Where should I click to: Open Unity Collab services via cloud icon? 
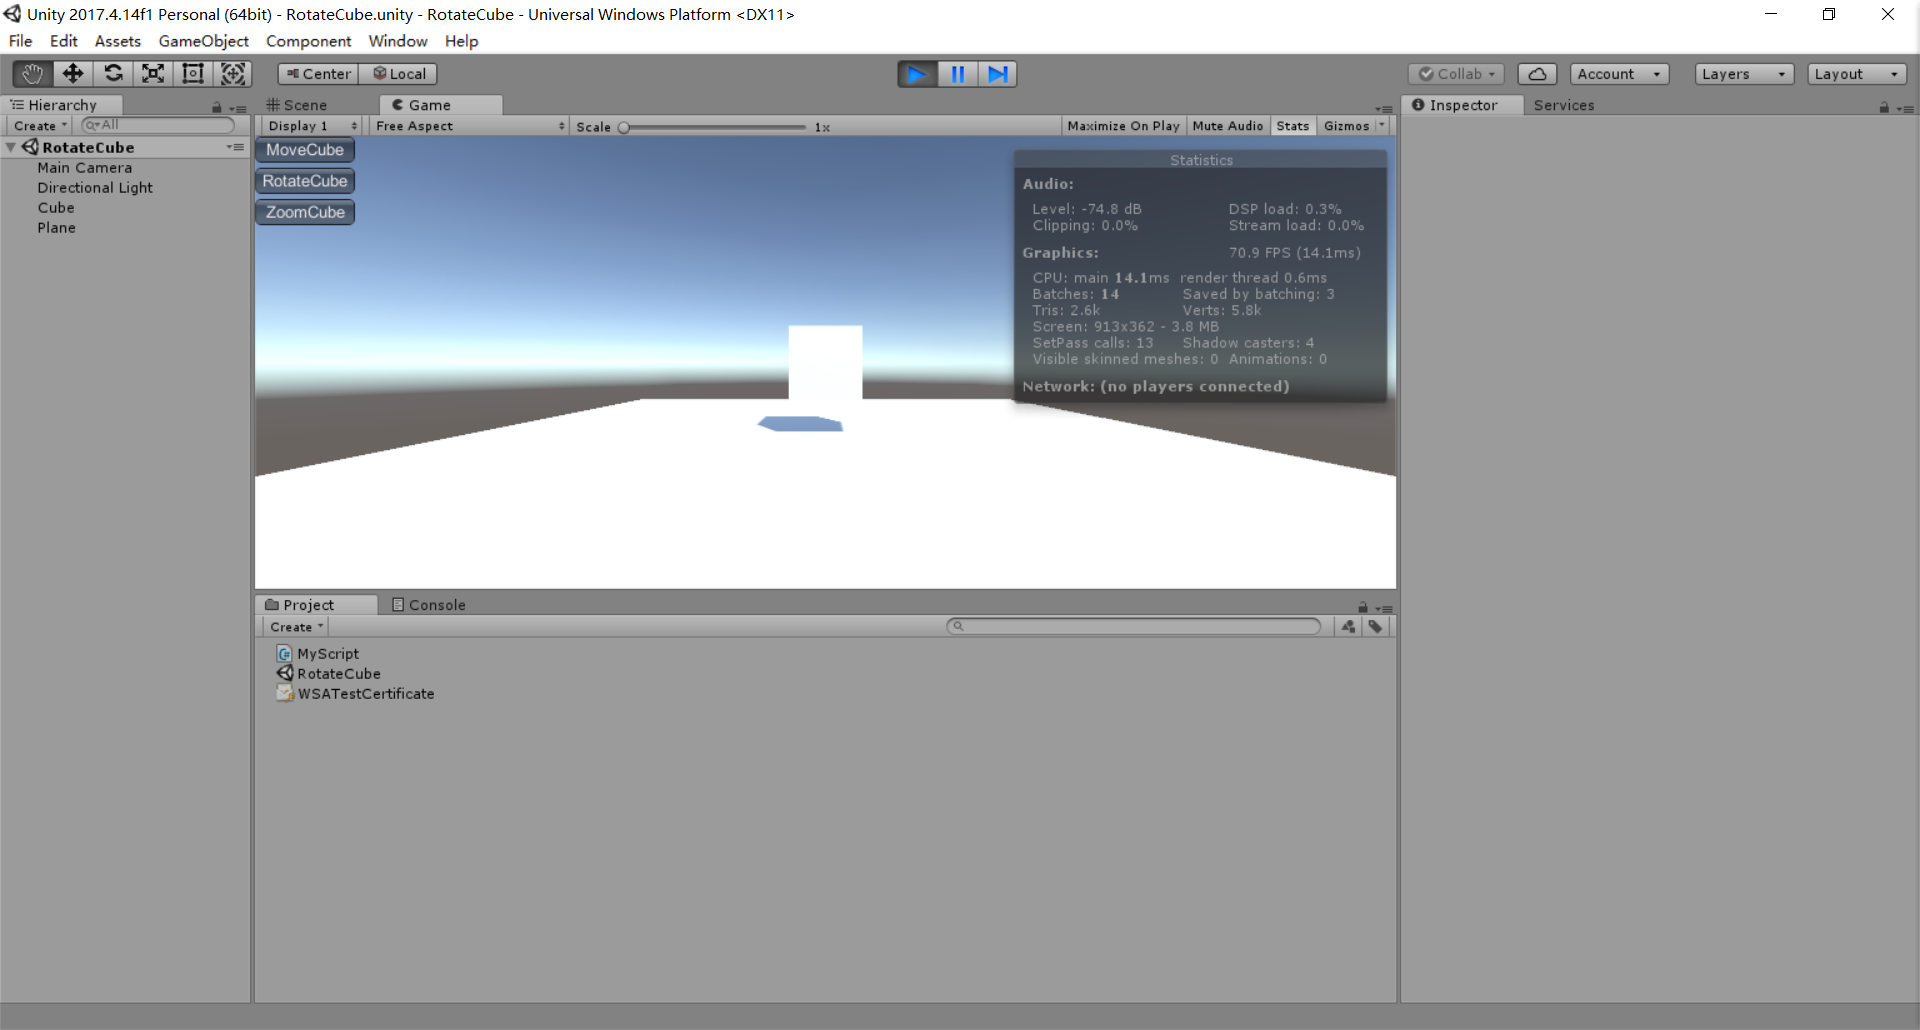[1537, 73]
